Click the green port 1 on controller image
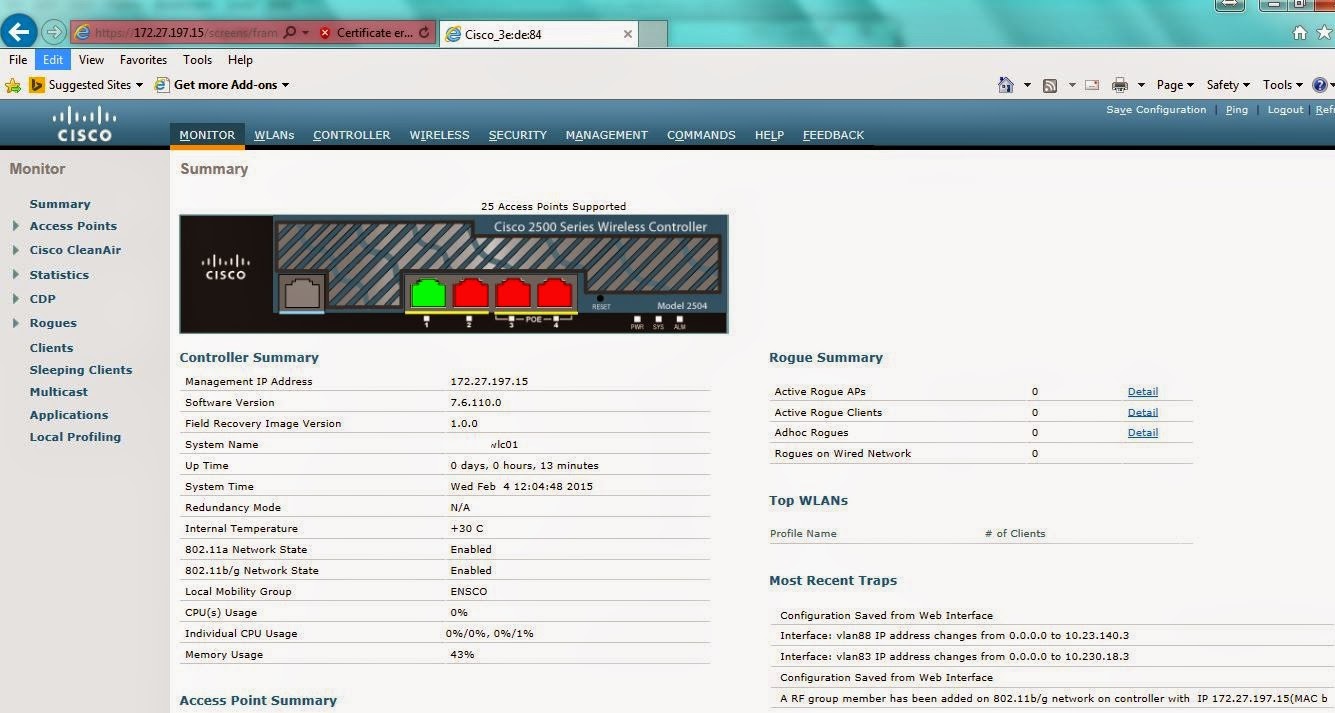 [x=428, y=293]
